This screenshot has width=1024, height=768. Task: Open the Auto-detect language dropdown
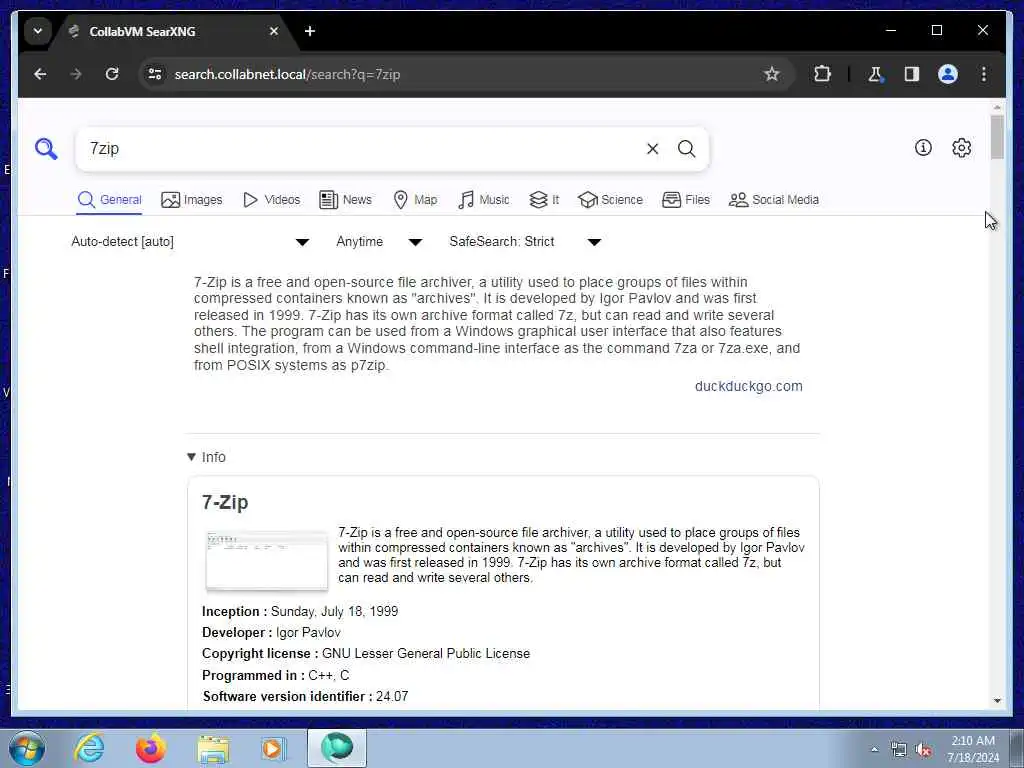(190, 242)
